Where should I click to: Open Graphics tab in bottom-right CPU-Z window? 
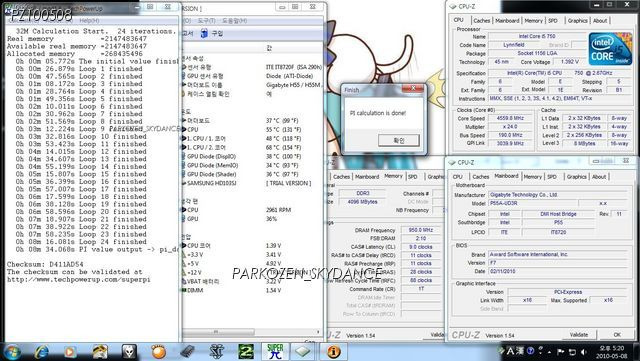(576, 176)
